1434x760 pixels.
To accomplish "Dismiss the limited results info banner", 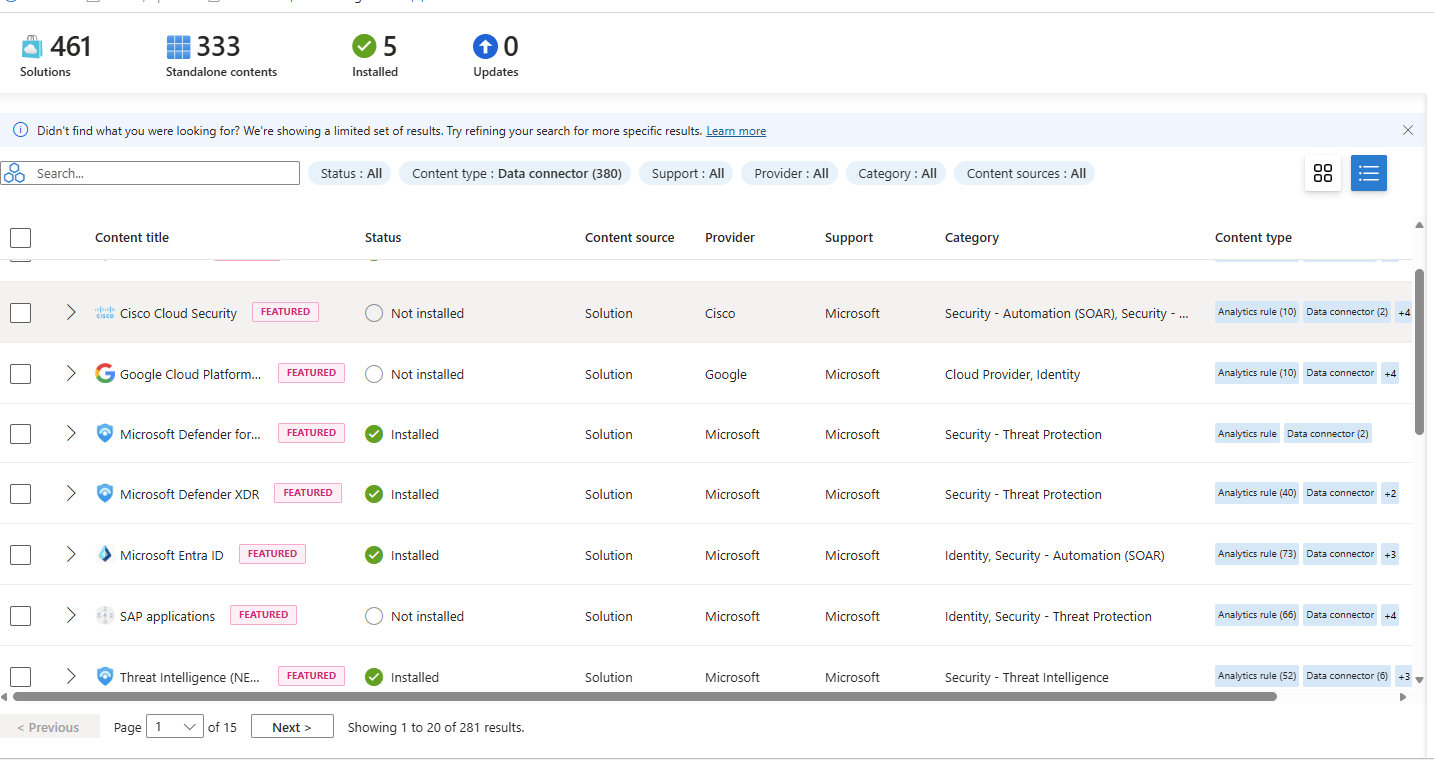I will pyautogui.click(x=1408, y=130).
